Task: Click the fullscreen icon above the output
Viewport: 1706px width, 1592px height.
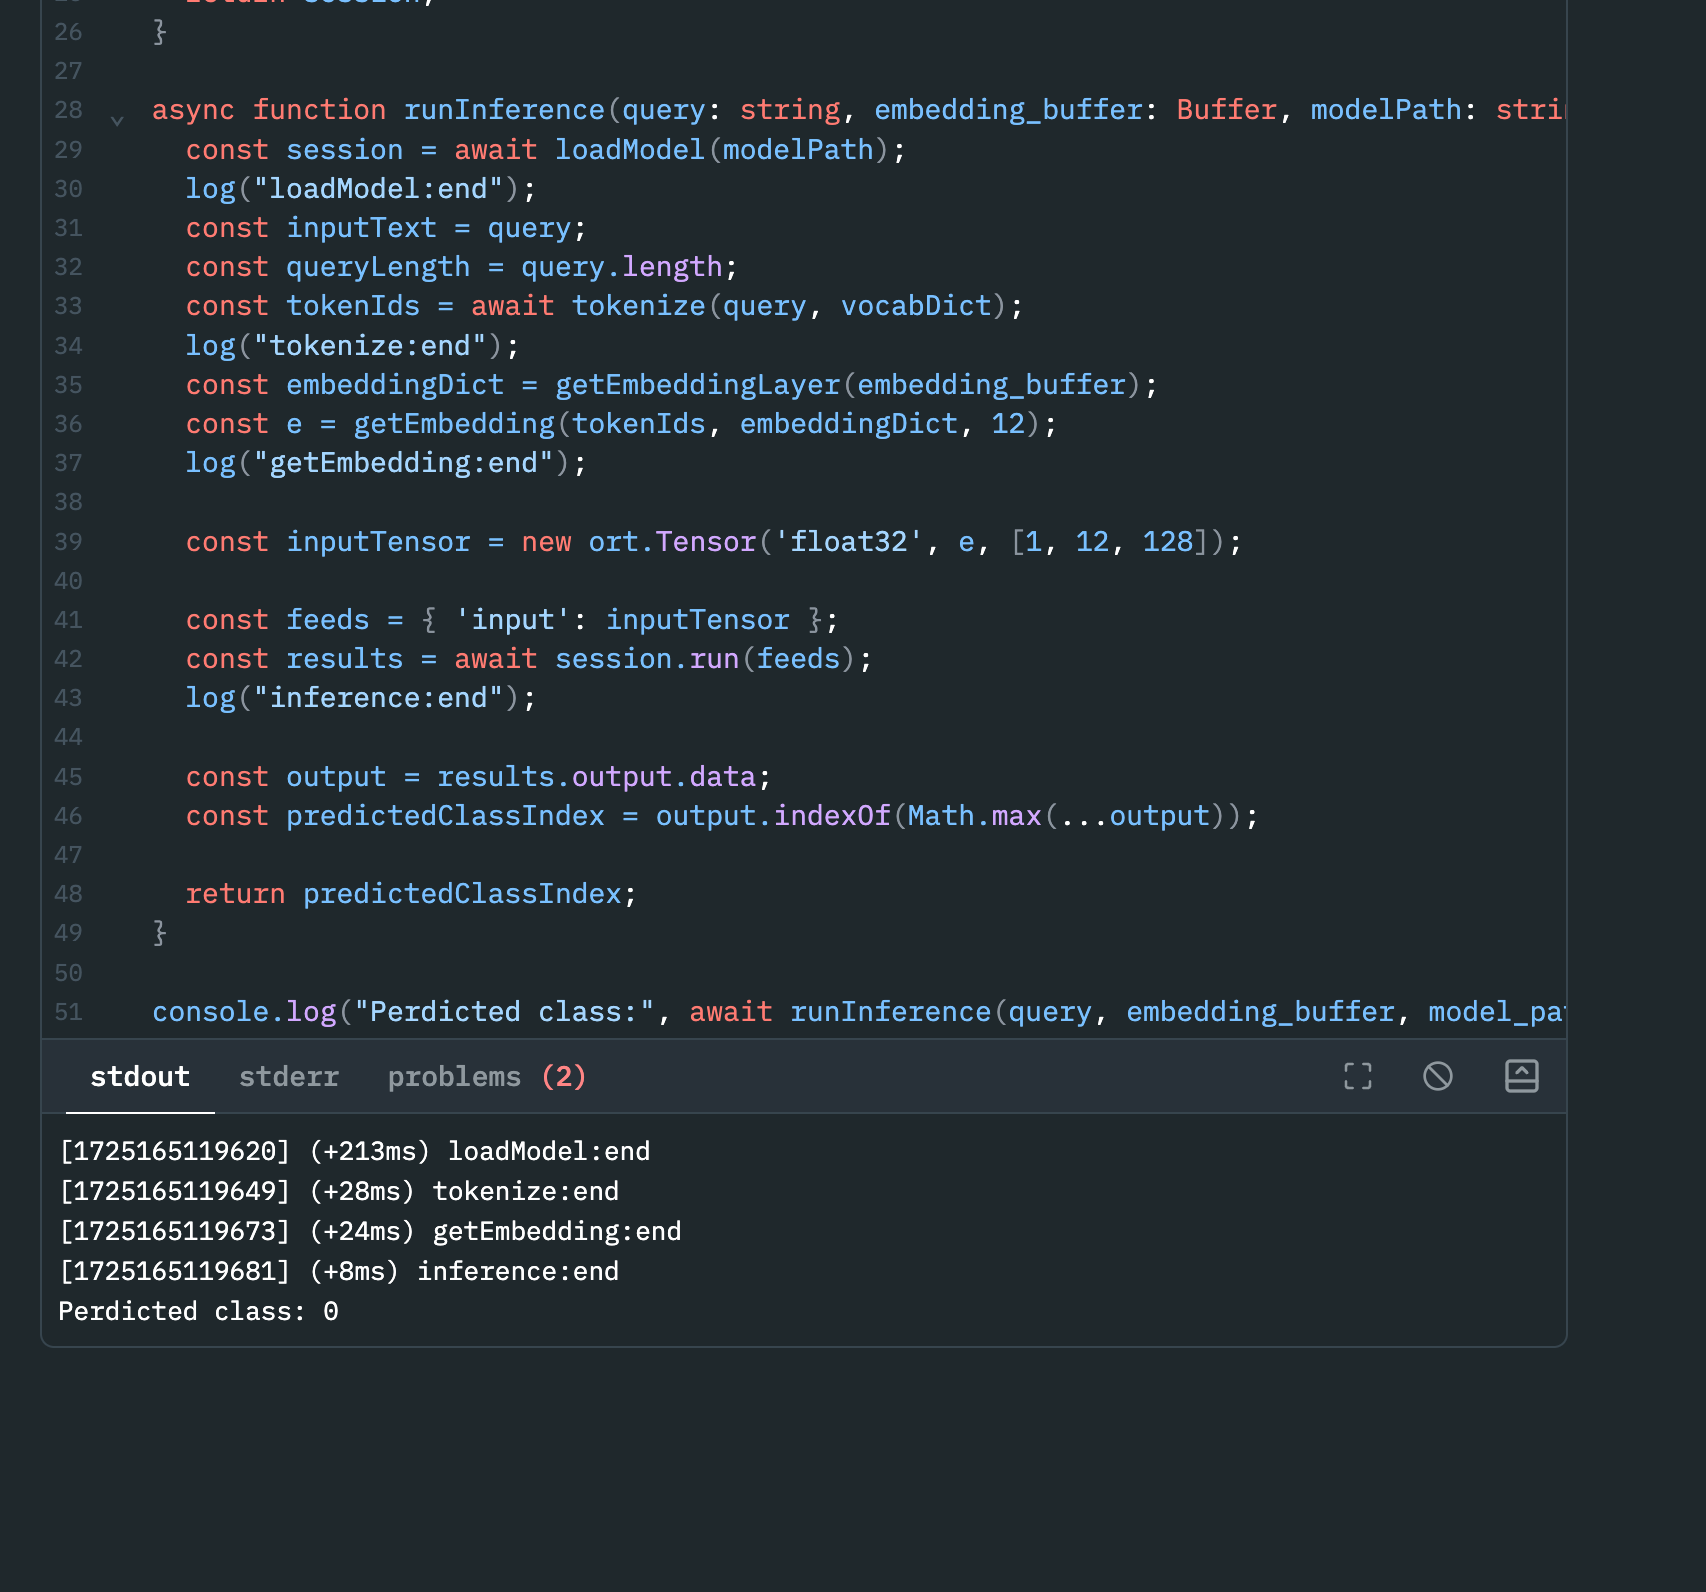Action: click(1357, 1077)
